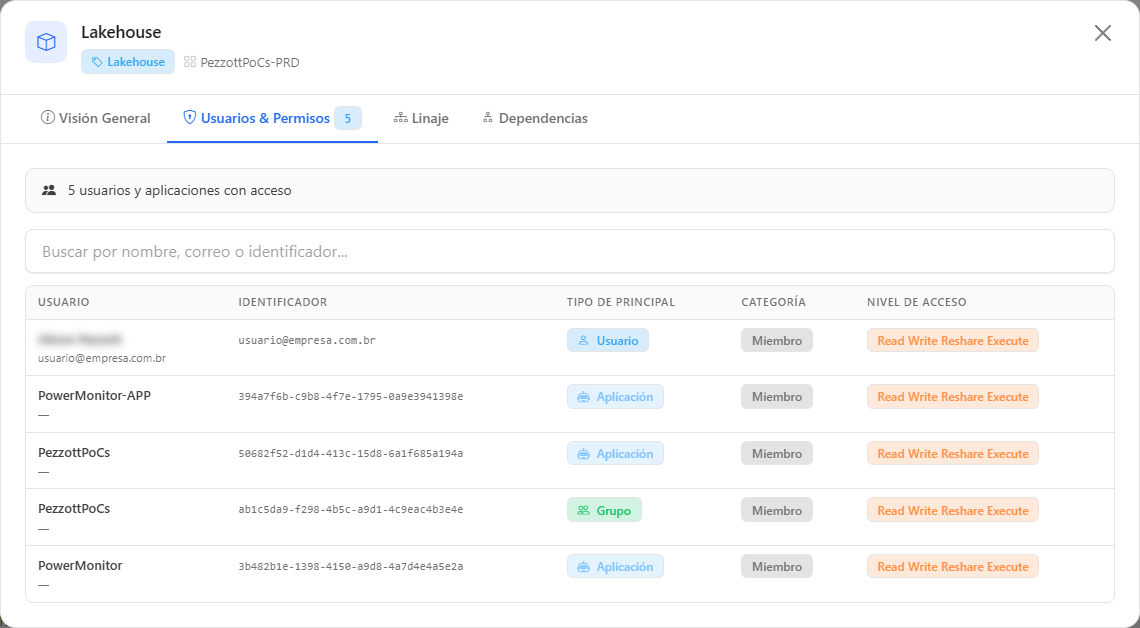Screen dimensions: 1140x628
Task: Click the Miembro badge in PowerMonitor-APP row
Action: [776, 397]
